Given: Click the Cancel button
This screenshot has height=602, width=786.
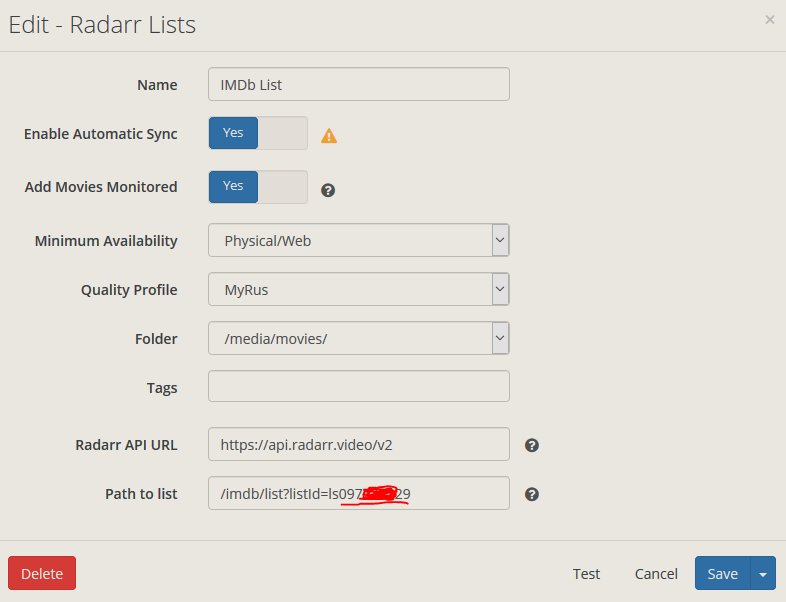Looking at the screenshot, I should pos(656,573).
